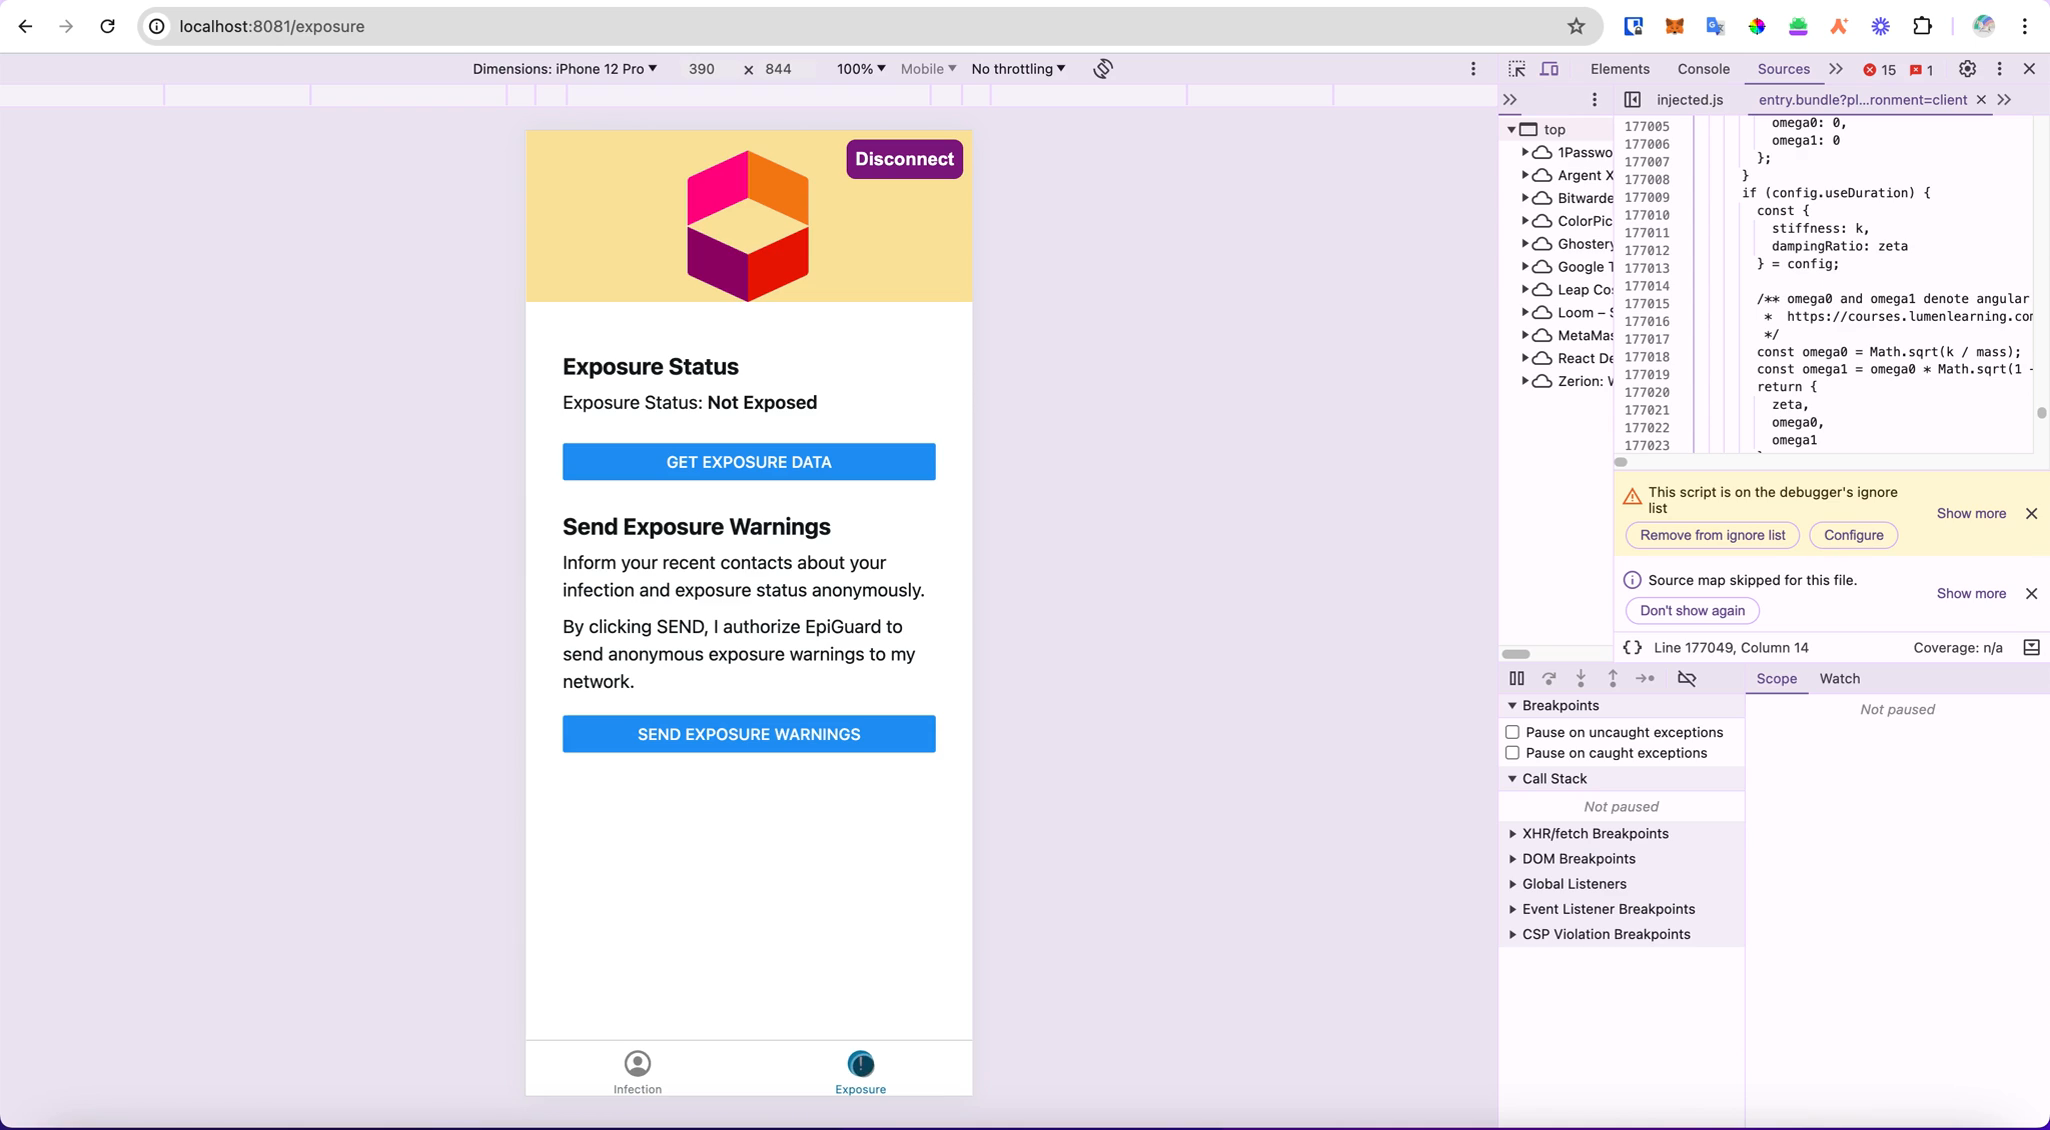The image size is (2050, 1130).
Task: Step over the next function call
Action: (x=1549, y=679)
